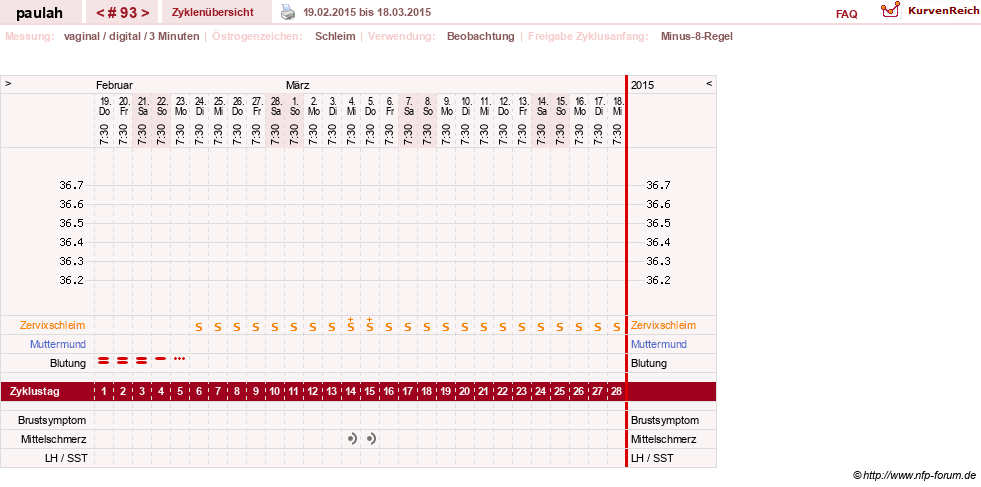
Task: Collapse the chart with the top-right < arrow
Action: [709, 83]
